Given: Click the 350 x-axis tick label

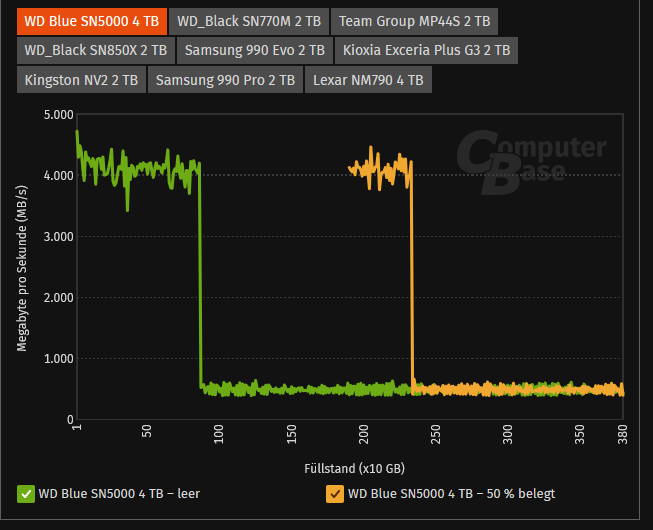Looking at the screenshot, I should [x=580, y=434].
